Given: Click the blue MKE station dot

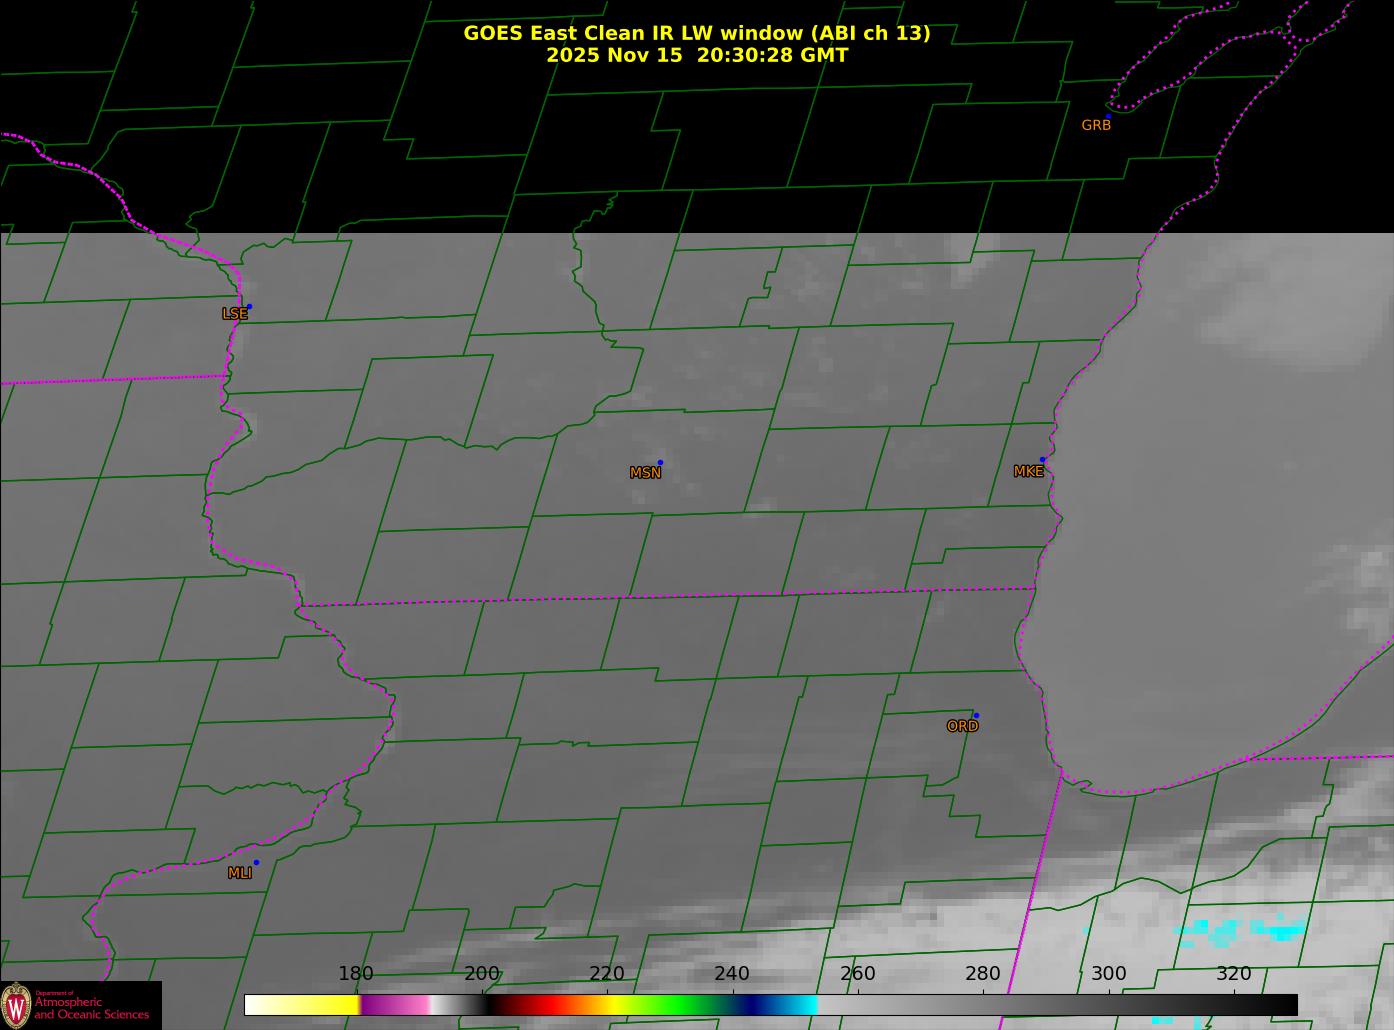Looking at the screenshot, I should (x=1042, y=460).
